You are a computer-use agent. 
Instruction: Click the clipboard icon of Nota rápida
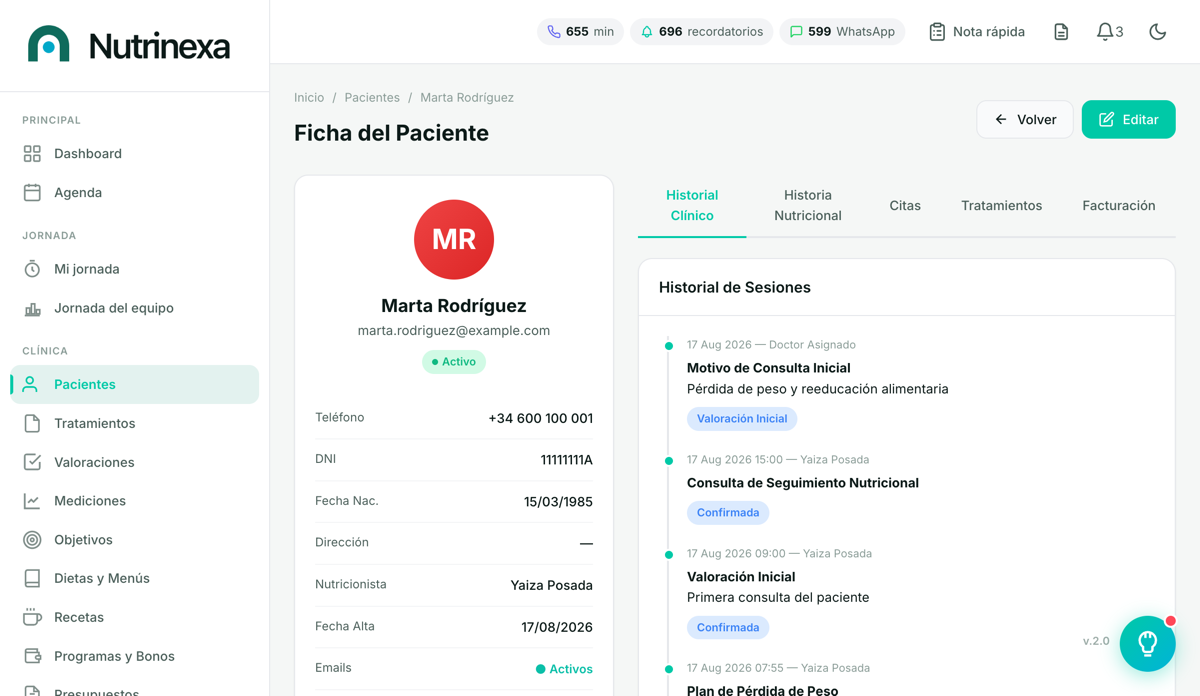coord(937,32)
